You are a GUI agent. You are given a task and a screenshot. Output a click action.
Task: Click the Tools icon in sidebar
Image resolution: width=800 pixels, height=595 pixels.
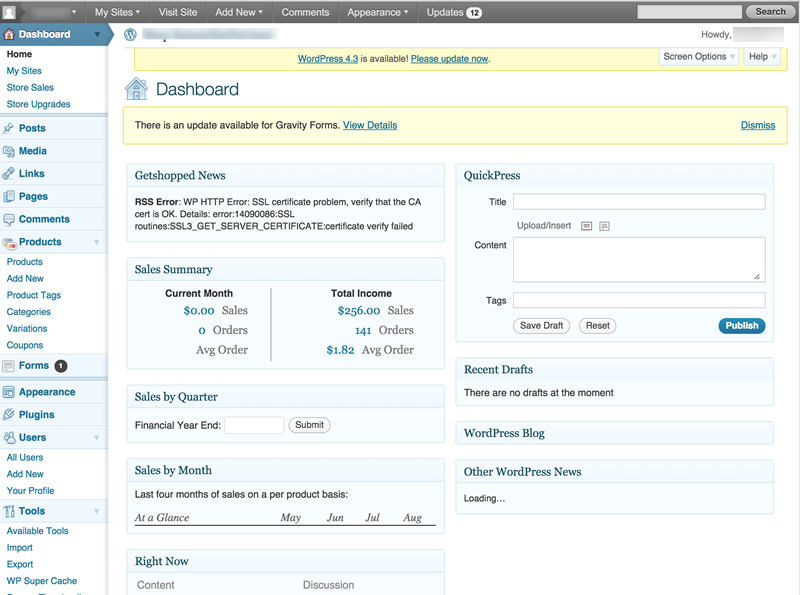pyautogui.click(x=9, y=511)
